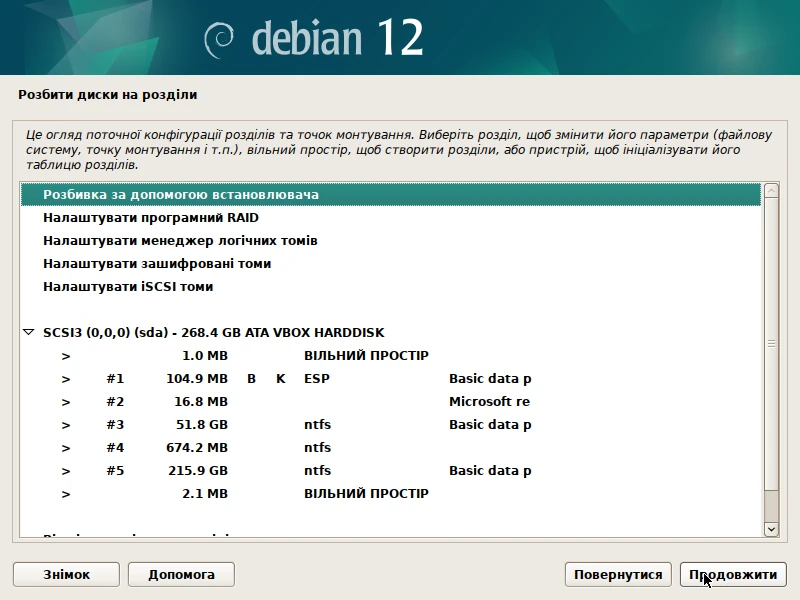Select partition #1 104.9 MB ESP
Image resolution: width=800 pixels, height=600 pixels.
391,379
